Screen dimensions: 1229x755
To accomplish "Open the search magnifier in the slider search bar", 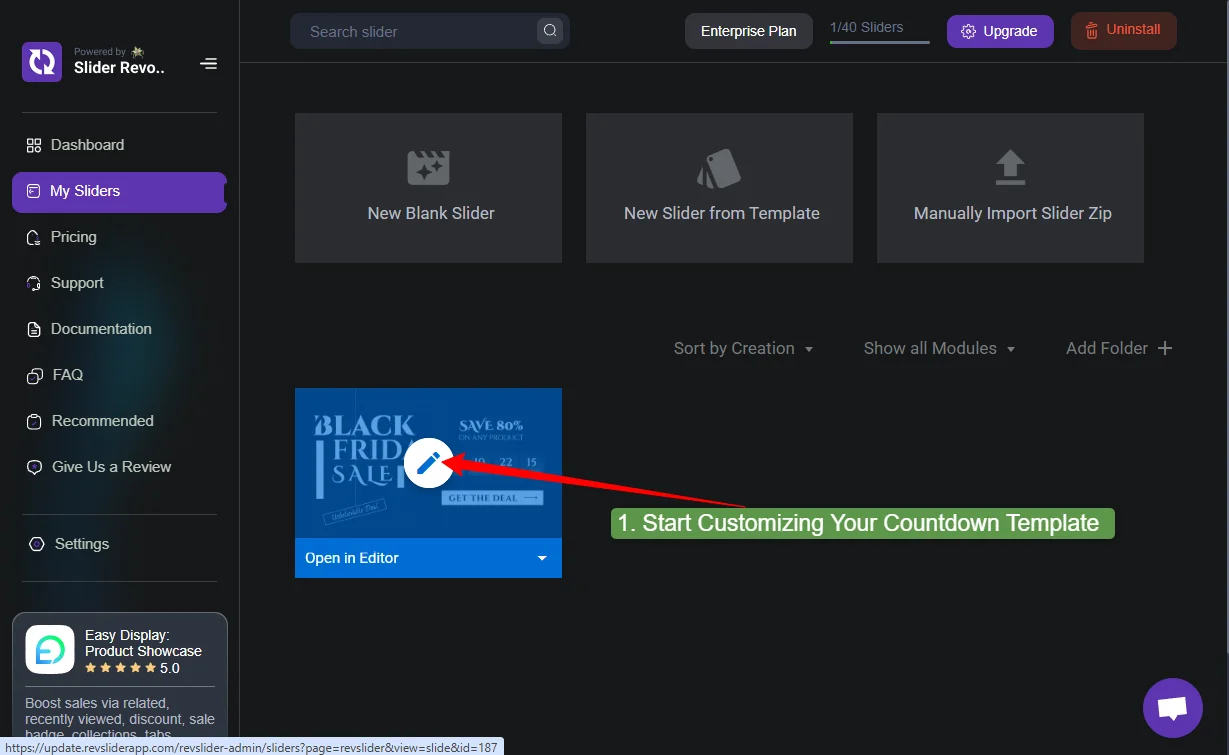I will (x=549, y=31).
